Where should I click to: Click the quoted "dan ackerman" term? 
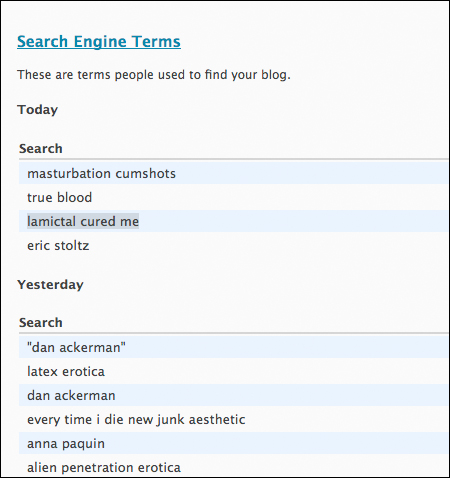point(76,347)
